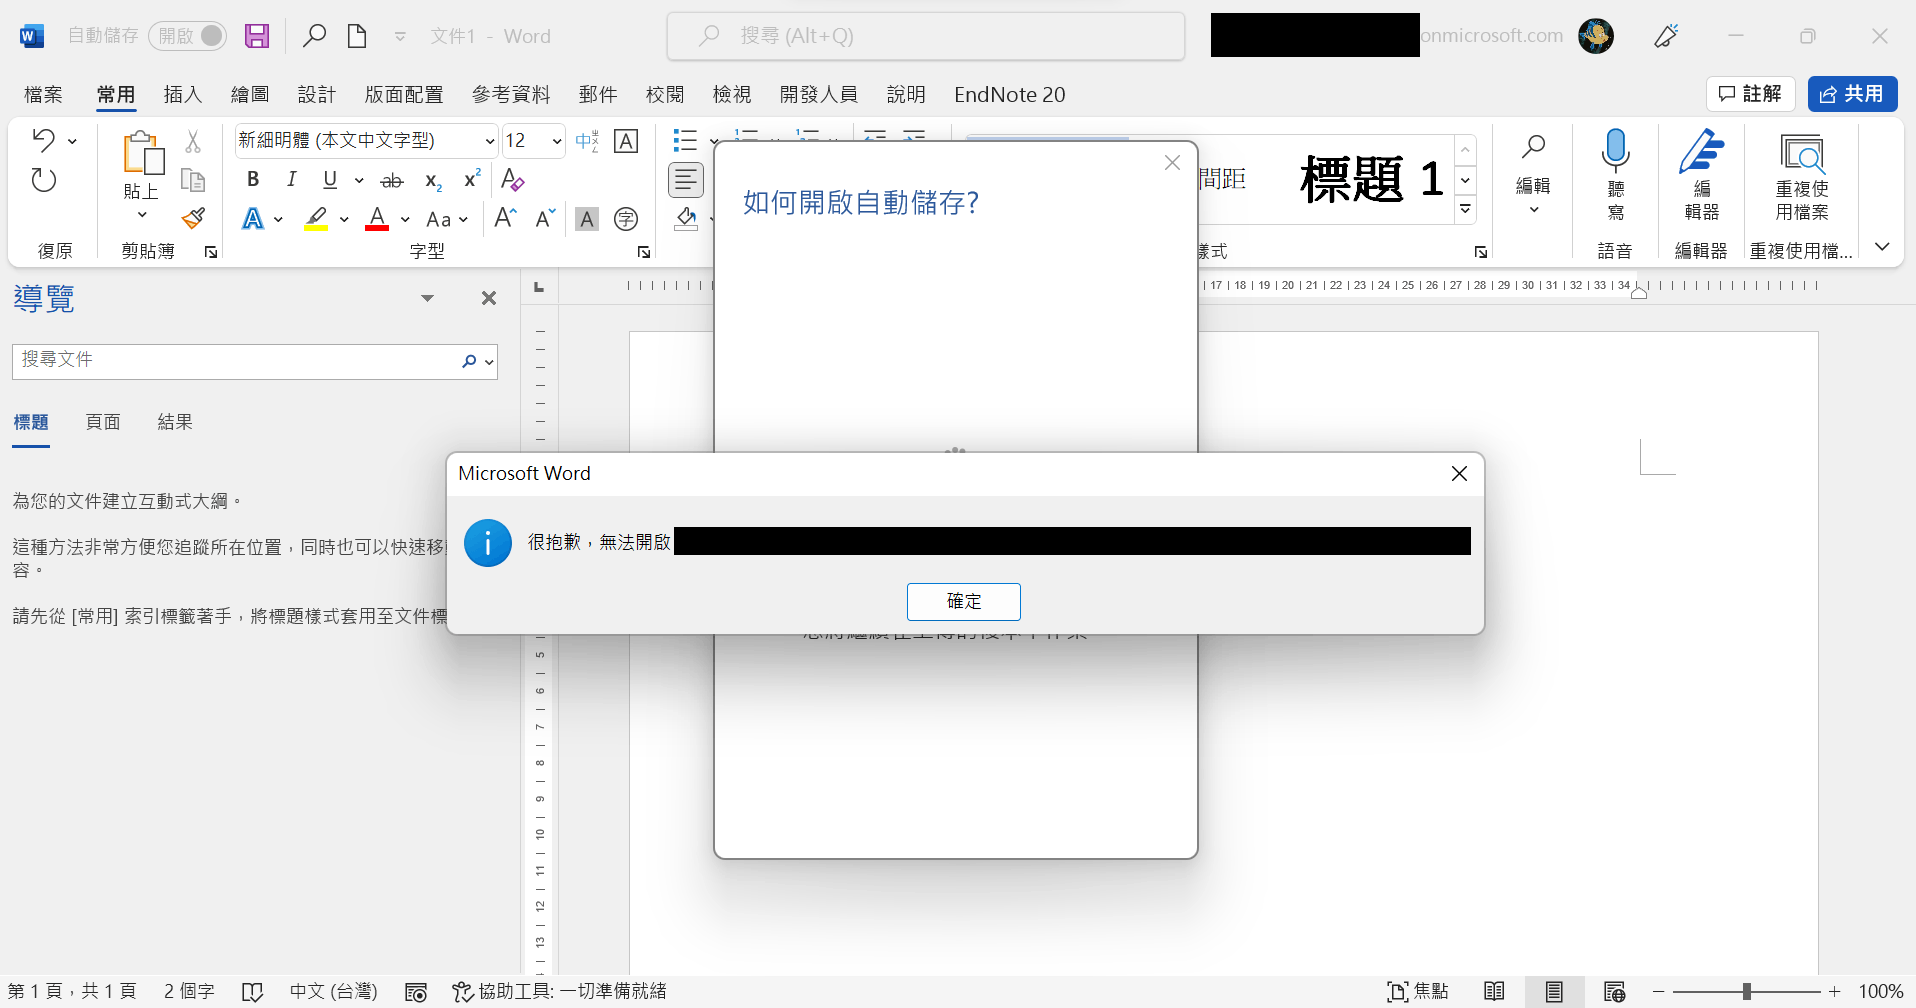Switch to the 插入 Insert tab
This screenshot has width=1916, height=1008.
[x=182, y=94]
